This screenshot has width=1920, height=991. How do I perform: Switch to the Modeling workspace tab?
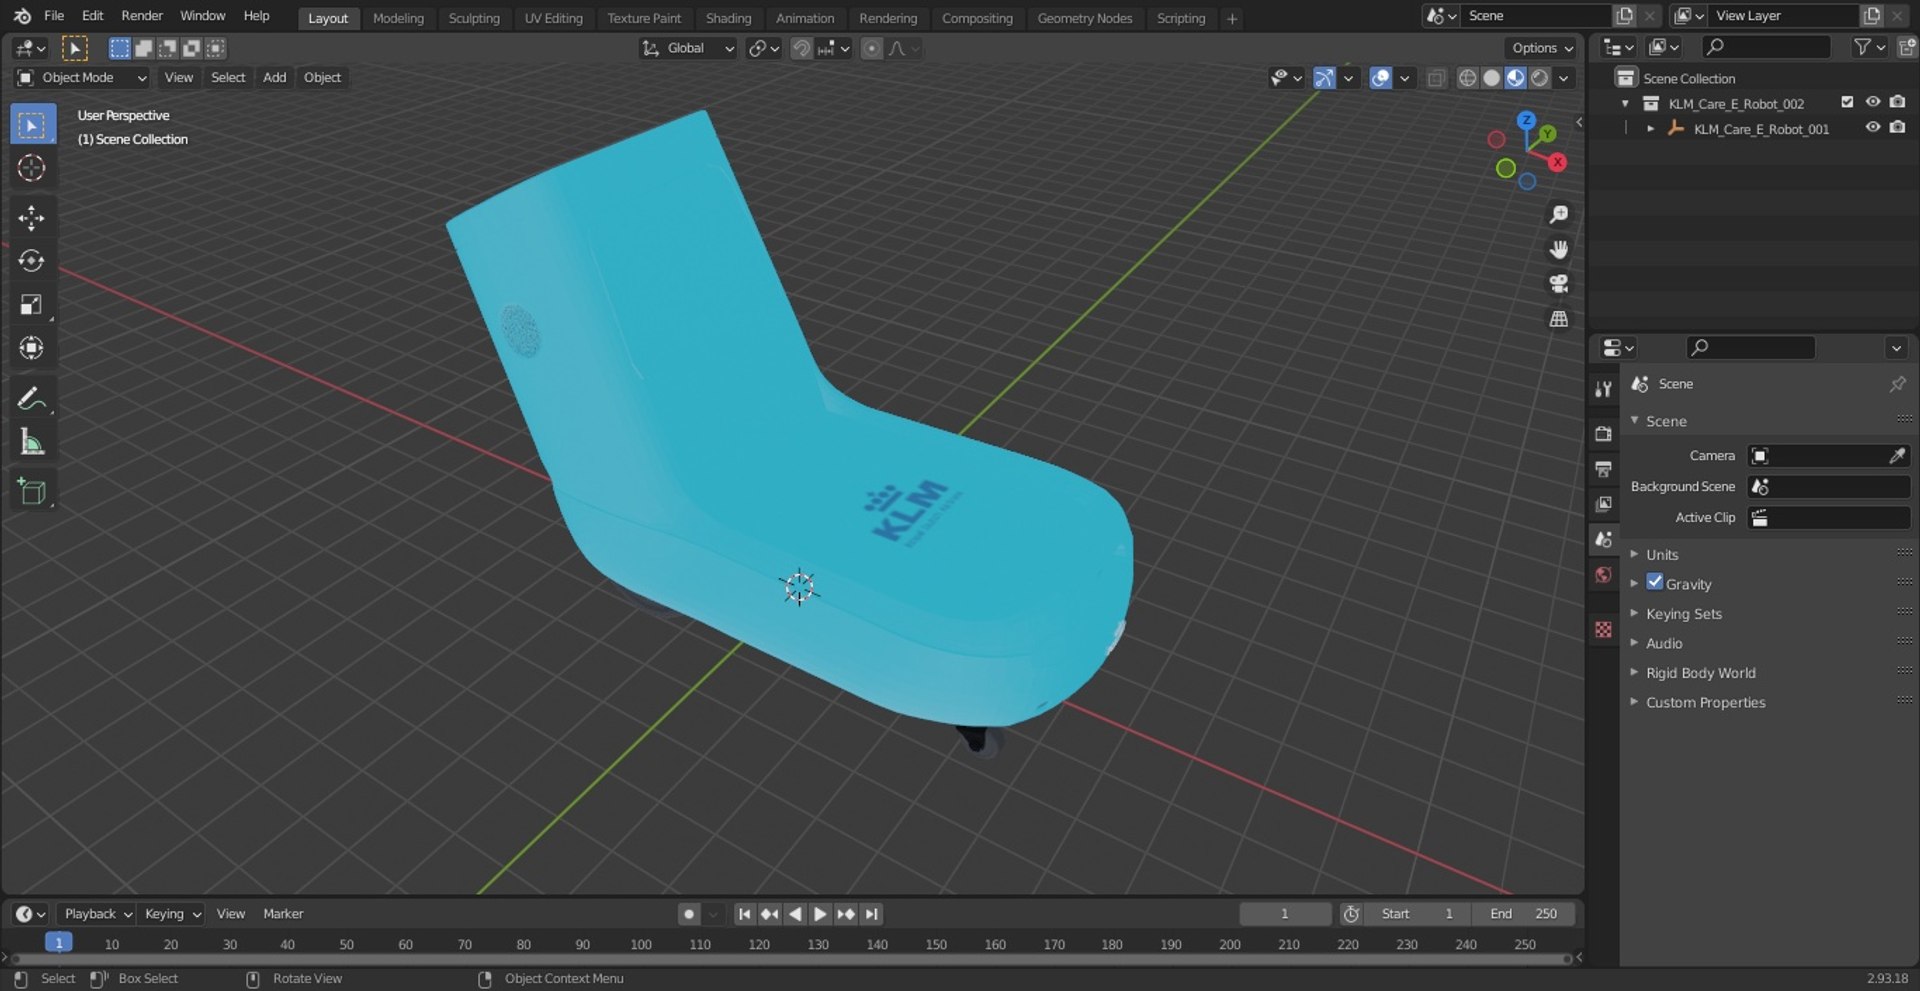point(398,18)
